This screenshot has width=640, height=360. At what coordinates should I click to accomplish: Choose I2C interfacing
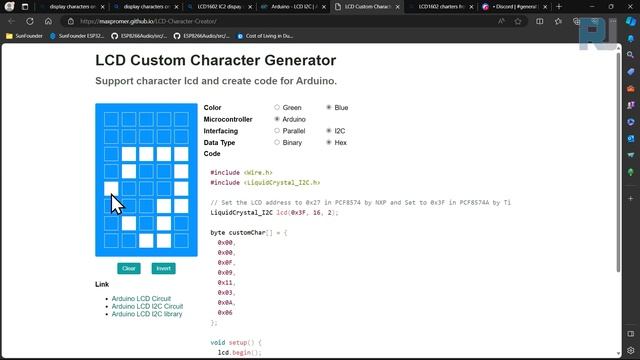(x=329, y=131)
